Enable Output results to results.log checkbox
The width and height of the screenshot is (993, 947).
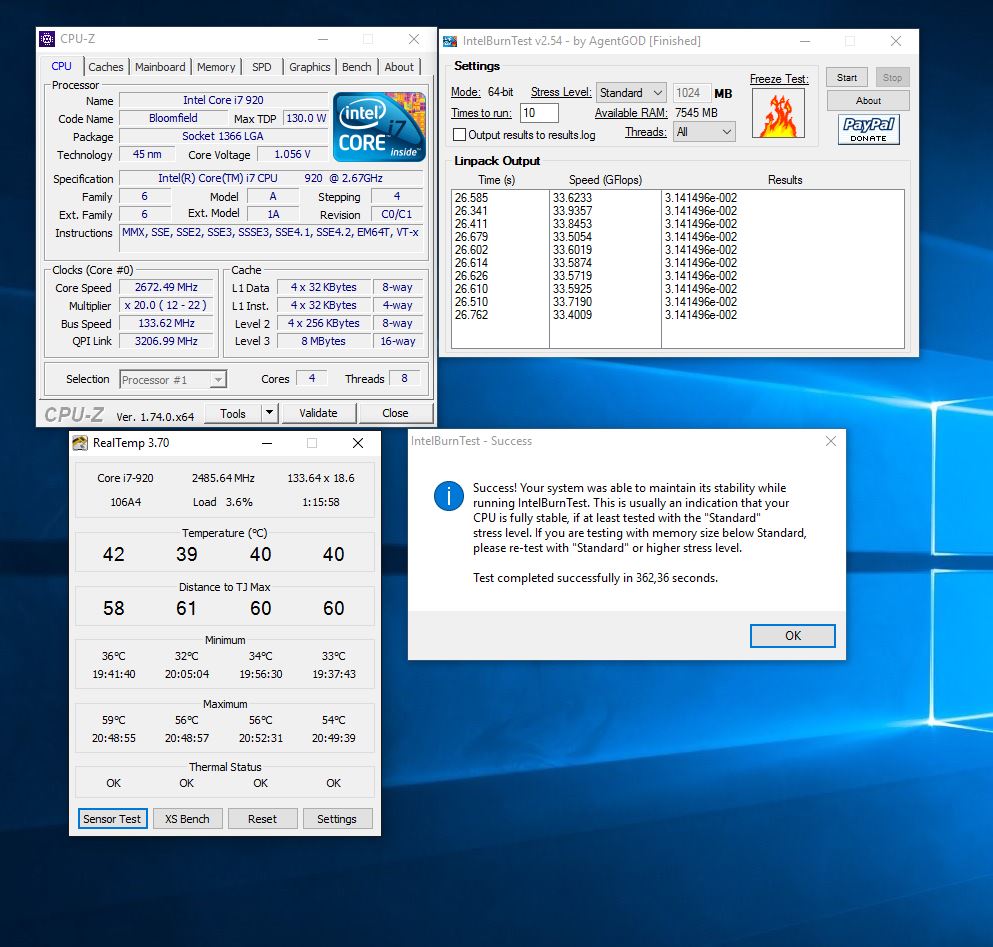[x=460, y=135]
